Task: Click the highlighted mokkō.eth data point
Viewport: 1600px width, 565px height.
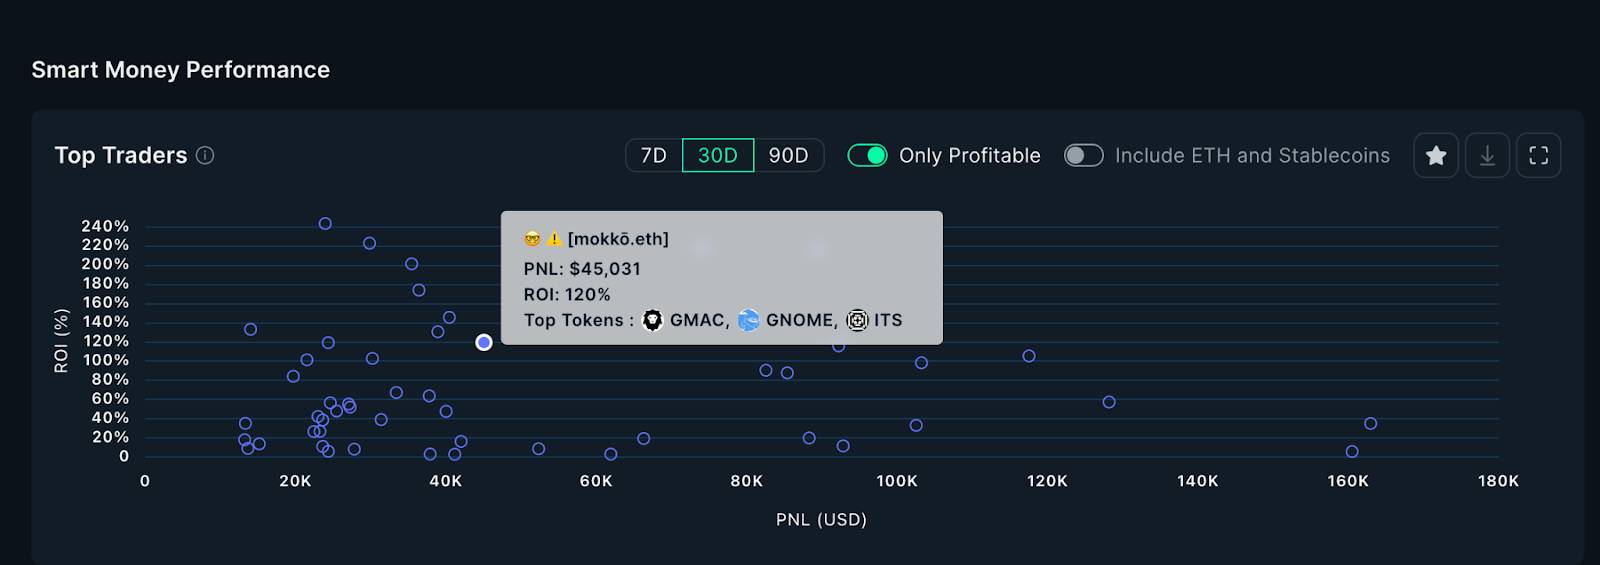Action: 484,342
